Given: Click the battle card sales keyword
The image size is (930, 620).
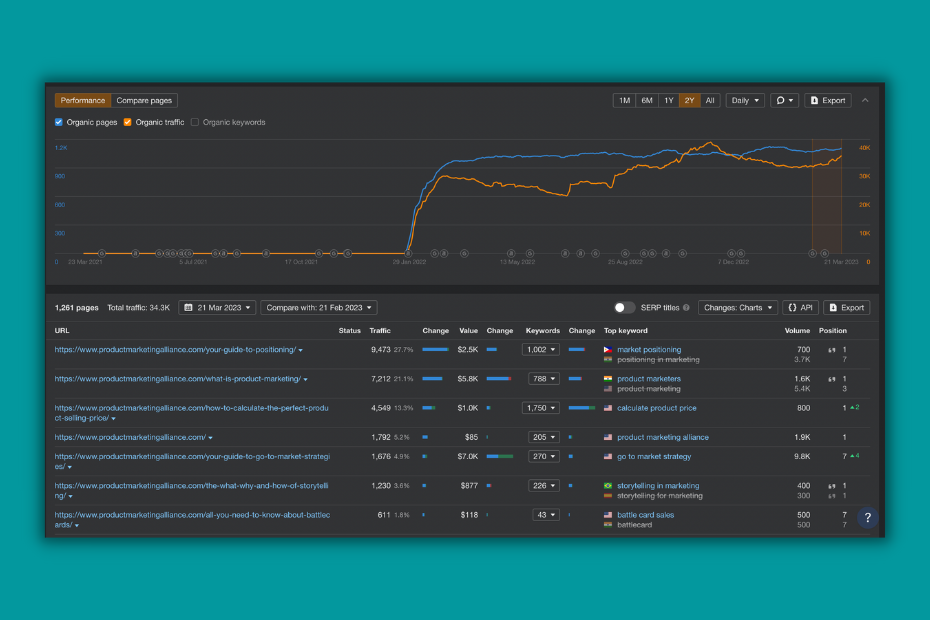Looking at the screenshot, I should coord(645,515).
